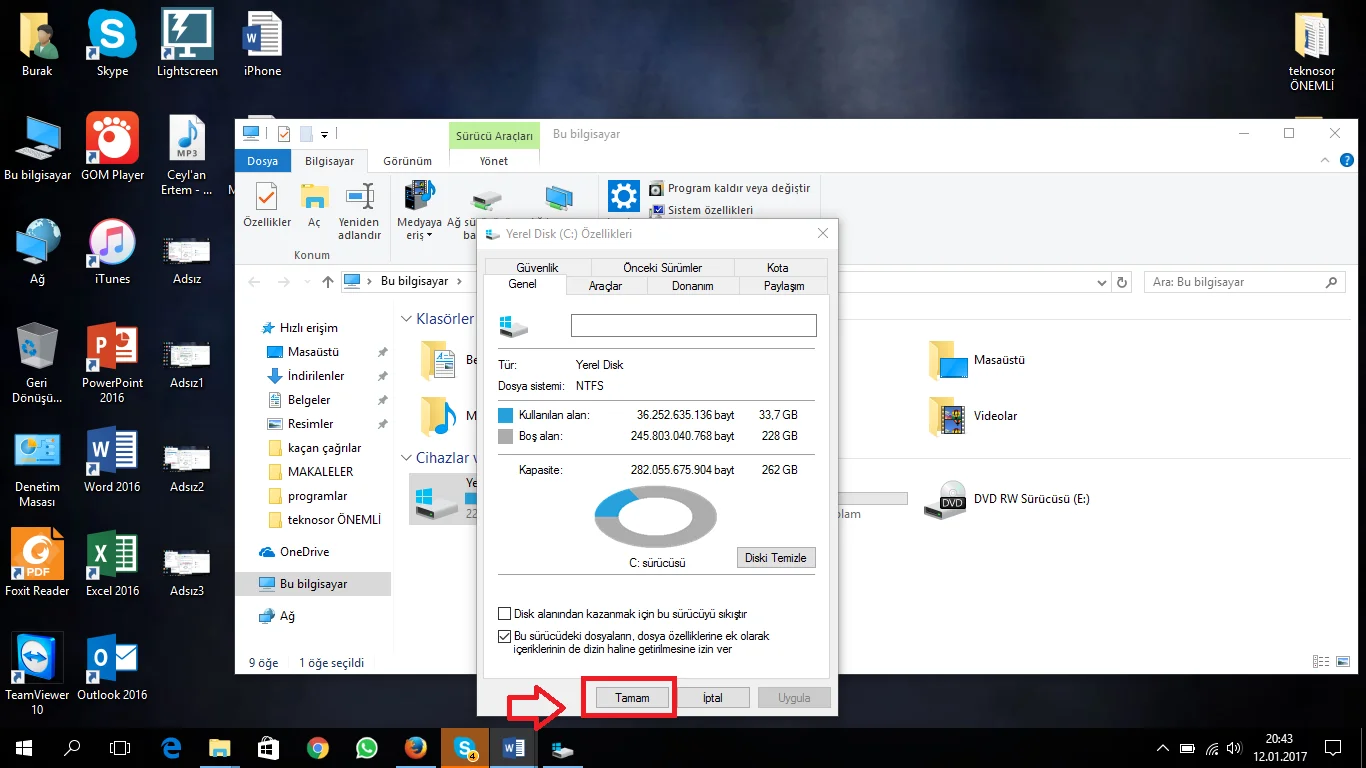Click the drive label text field
The width and height of the screenshot is (1366, 768).
pos(693,326)
